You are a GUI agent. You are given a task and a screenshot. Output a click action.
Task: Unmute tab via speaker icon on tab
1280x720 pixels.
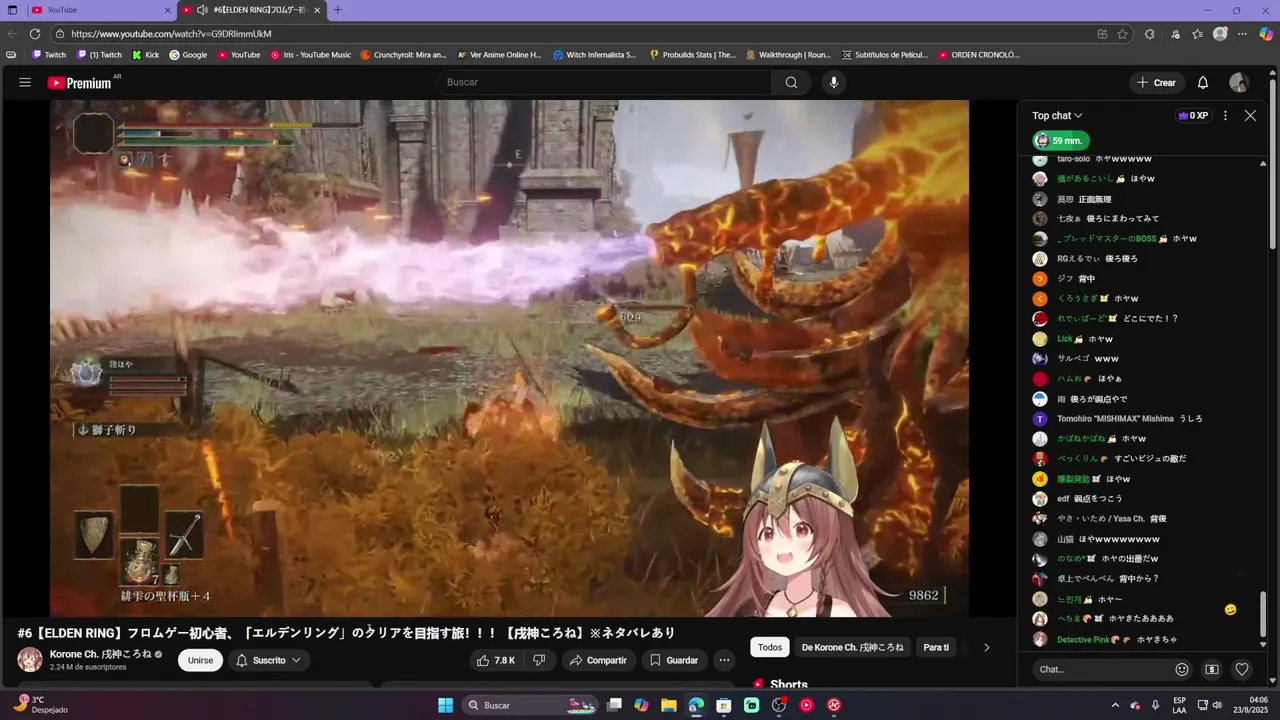click(202, 10)
